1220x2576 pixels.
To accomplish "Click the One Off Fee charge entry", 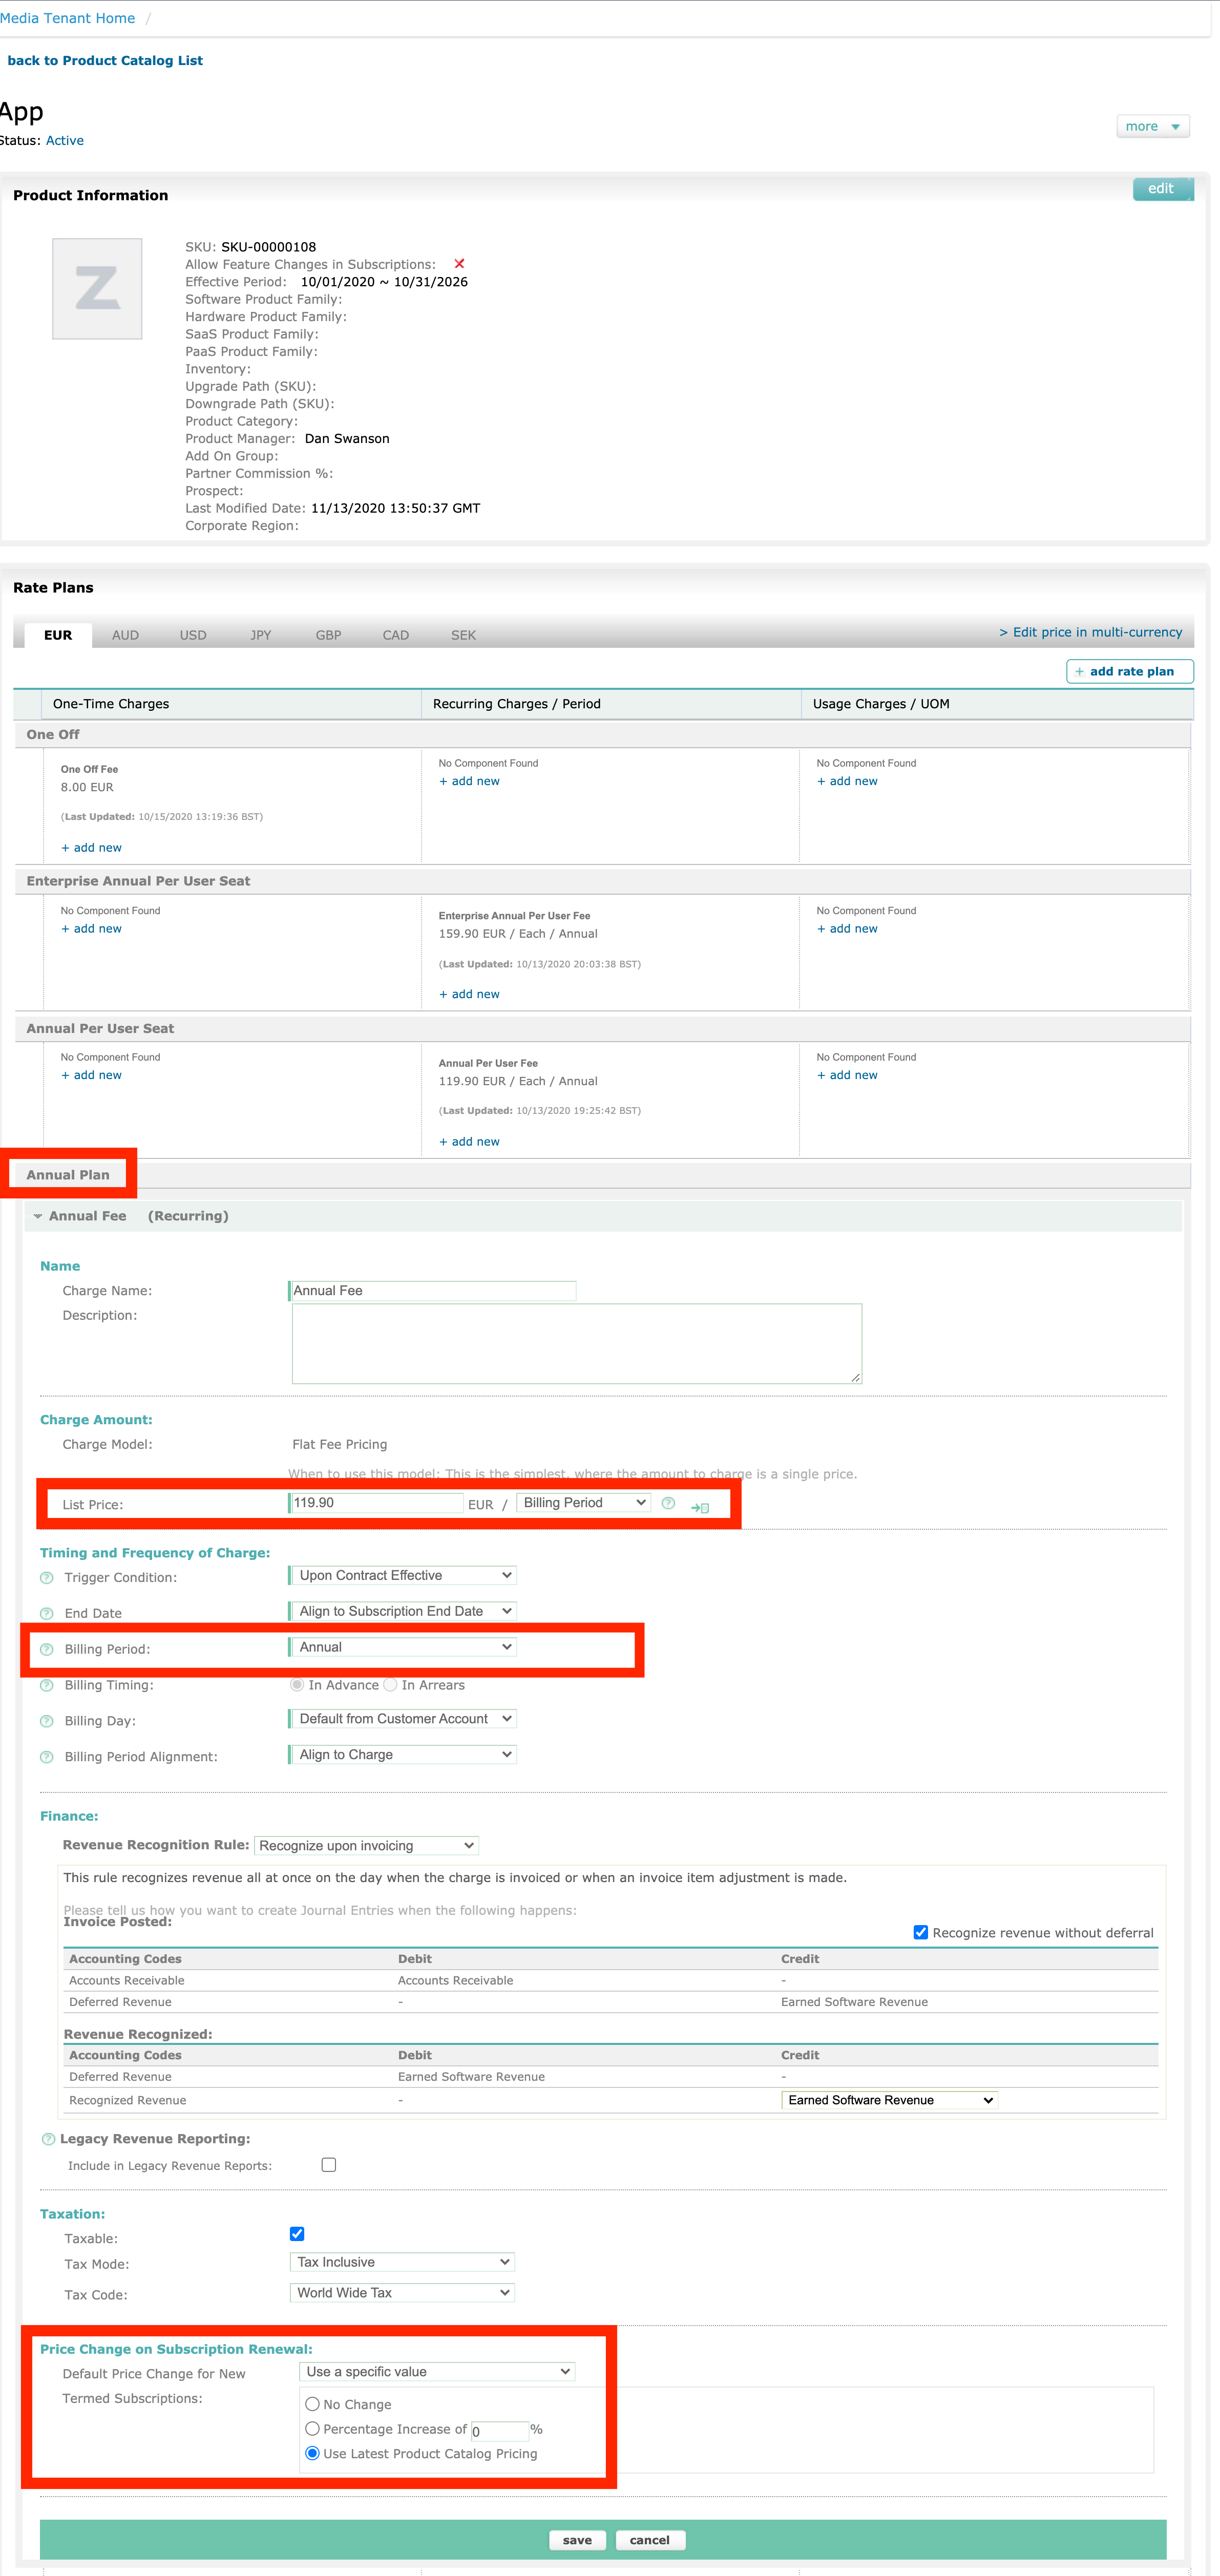I will point(89,770).
